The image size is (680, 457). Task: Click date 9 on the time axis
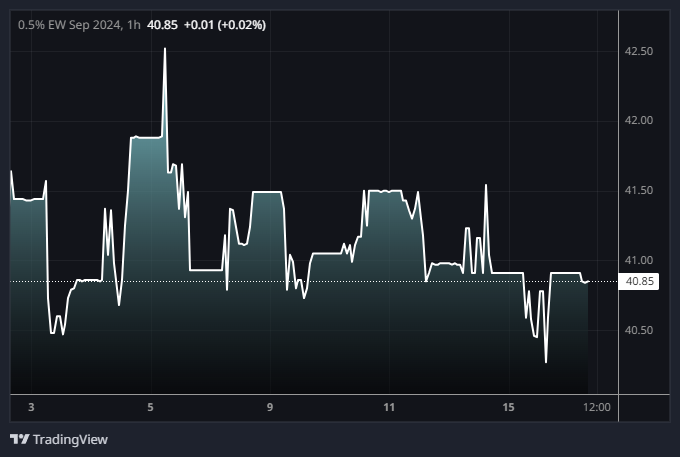click(x=270, y=407)
